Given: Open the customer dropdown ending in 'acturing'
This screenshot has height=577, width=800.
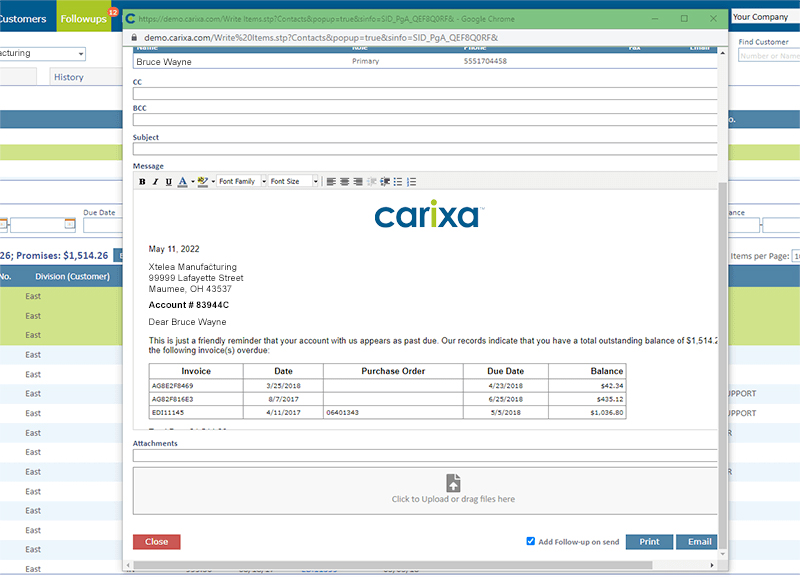Looking at the screenshot, I should pos(42,53).
